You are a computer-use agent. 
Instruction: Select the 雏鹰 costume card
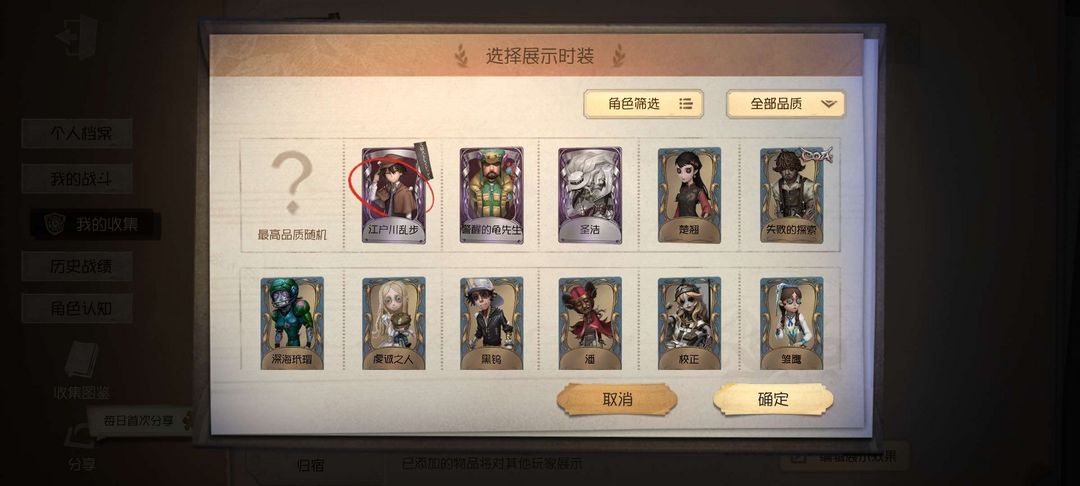click(791, 324)
